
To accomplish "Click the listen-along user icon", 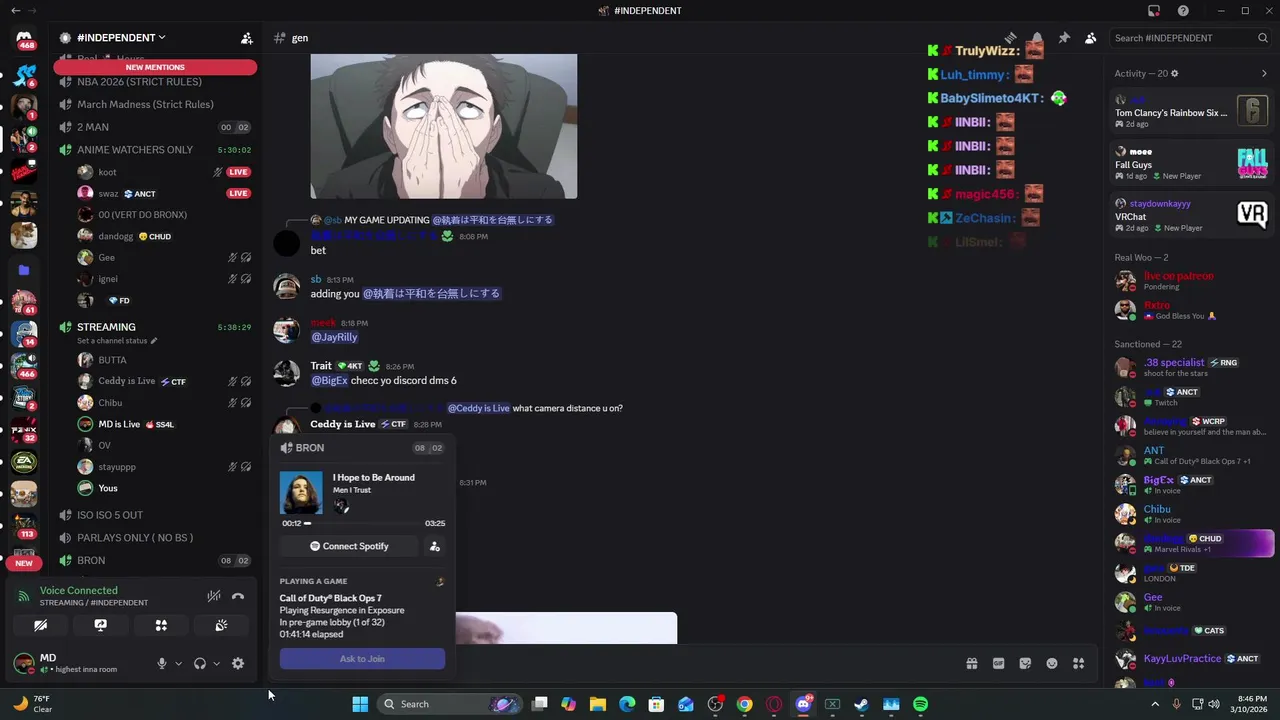I will 434,546.
